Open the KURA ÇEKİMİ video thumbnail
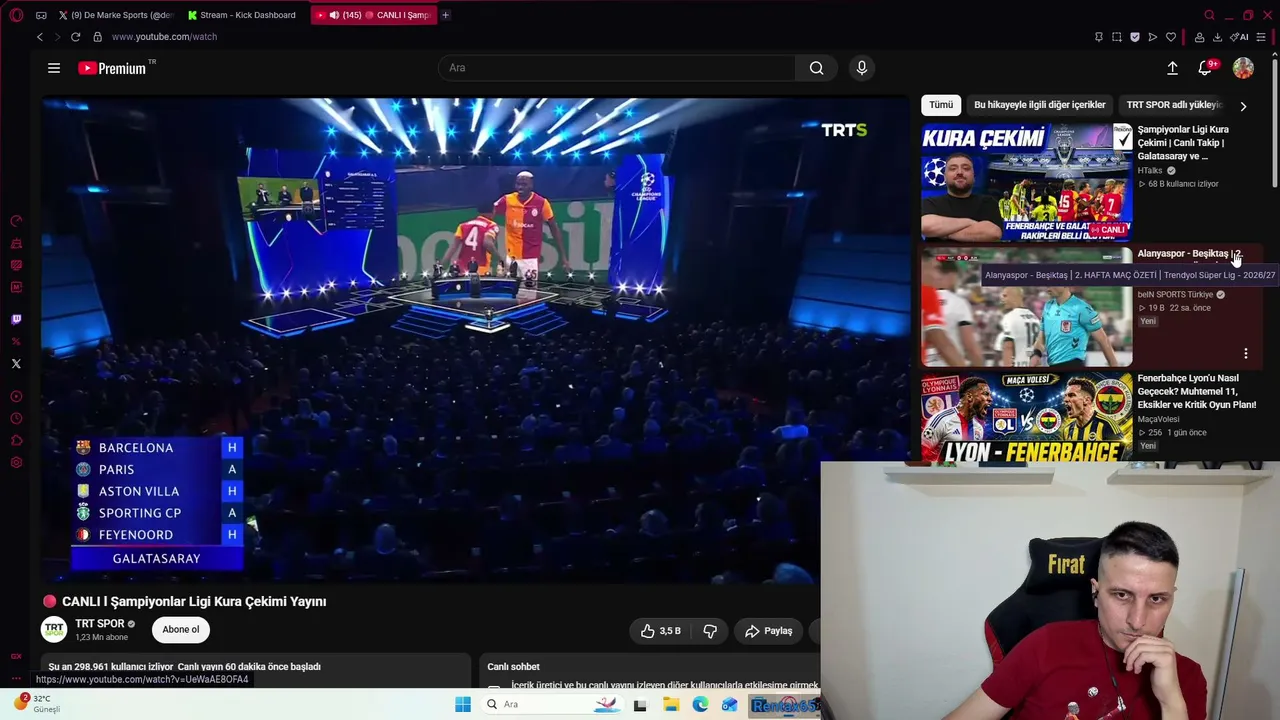The width and height of the screenshot is (1280, 720). pos(1027,183)
